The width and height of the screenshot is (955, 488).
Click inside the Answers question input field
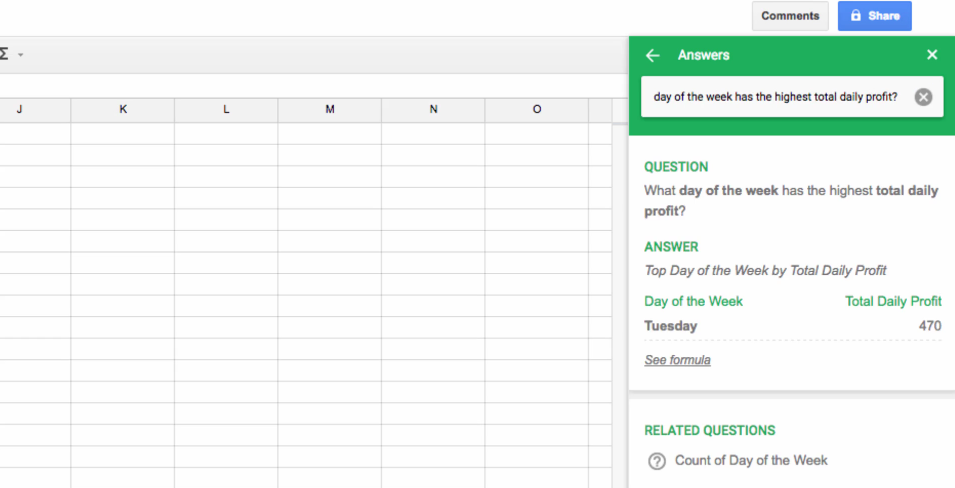(775, 97)
